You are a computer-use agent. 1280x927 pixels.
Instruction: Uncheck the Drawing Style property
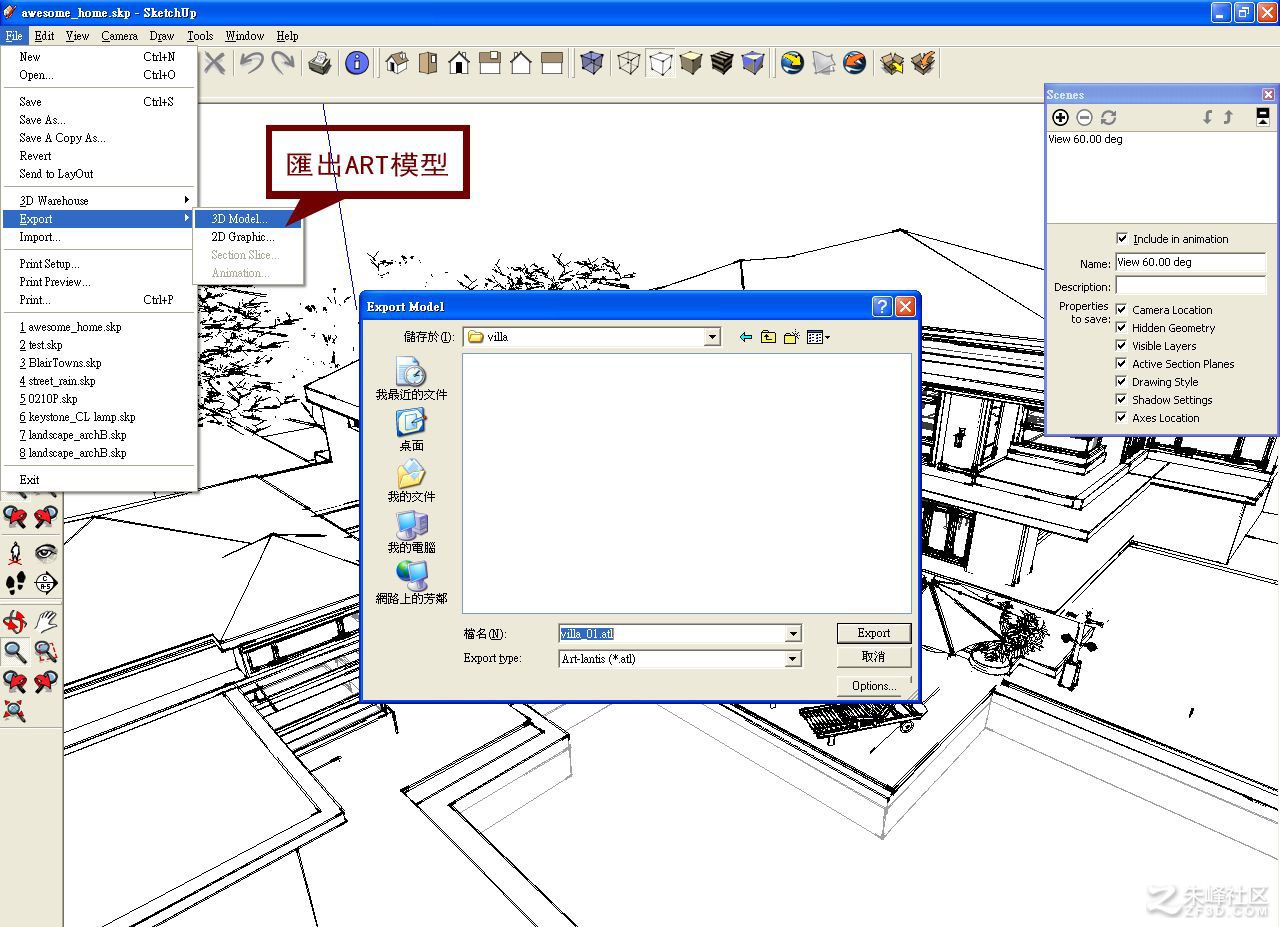click(1122, 382)
